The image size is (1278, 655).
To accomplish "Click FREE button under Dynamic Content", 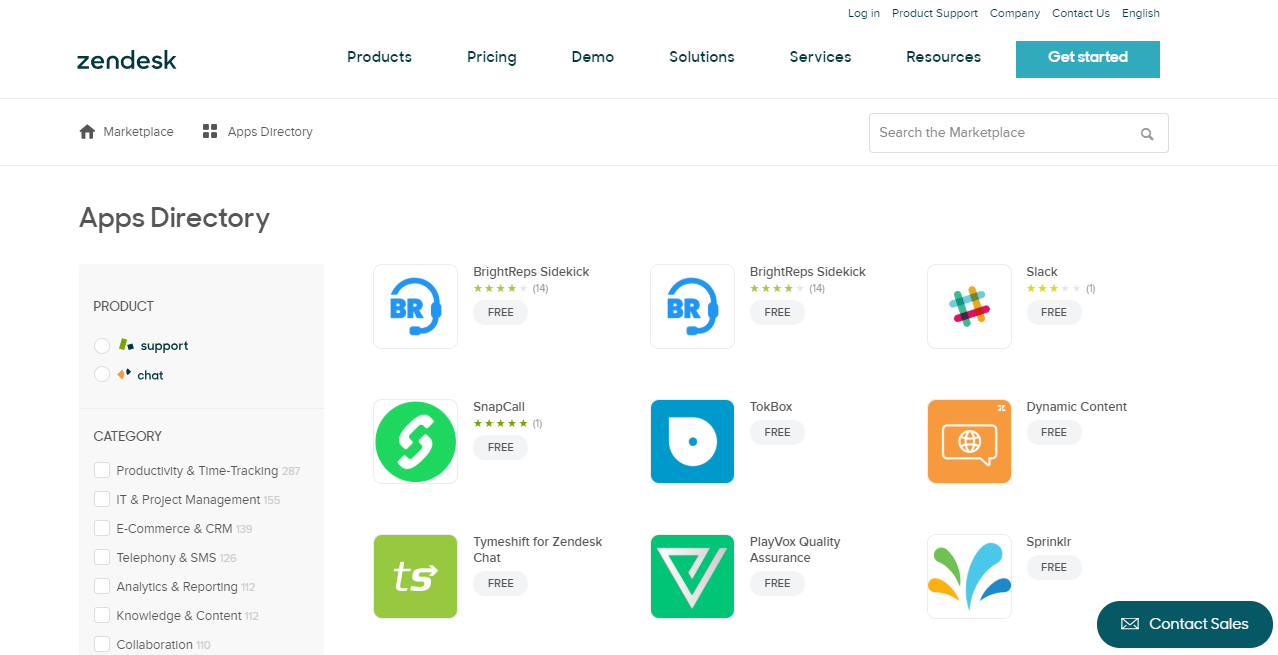I will 1054,432.
